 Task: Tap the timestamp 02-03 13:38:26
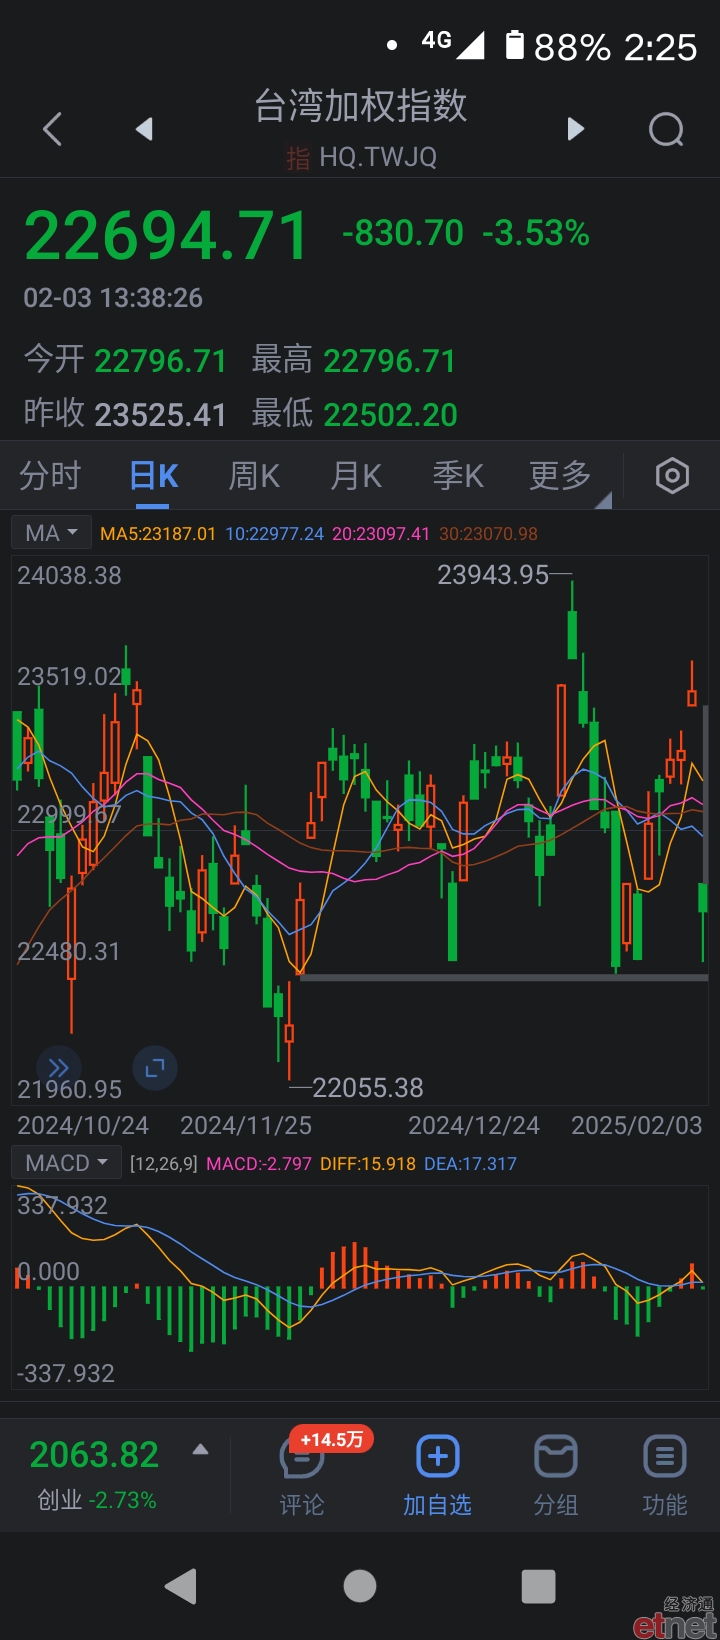(x=113, y=298)
